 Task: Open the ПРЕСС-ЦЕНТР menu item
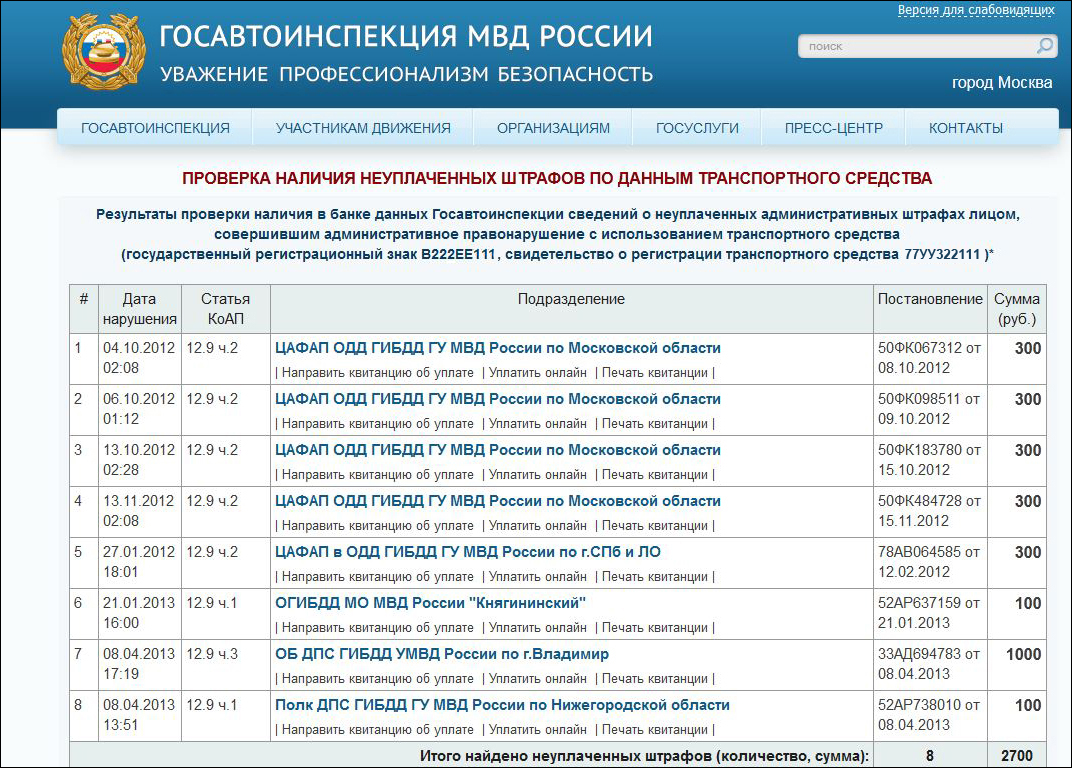tap(833, 128)
